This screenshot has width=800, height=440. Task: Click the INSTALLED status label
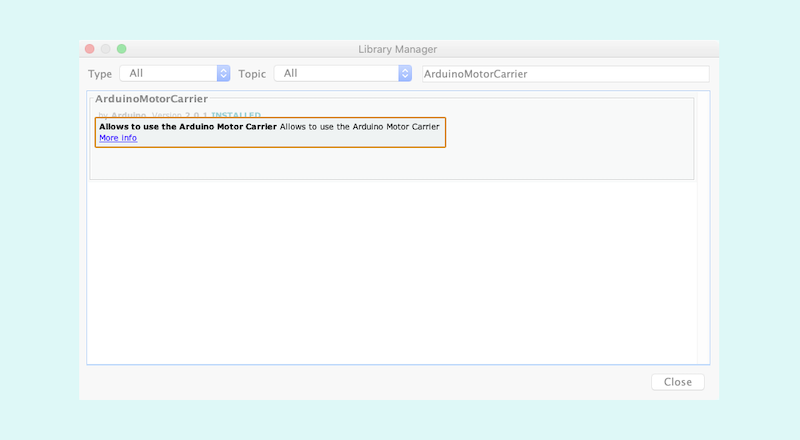tap(236, 115)
